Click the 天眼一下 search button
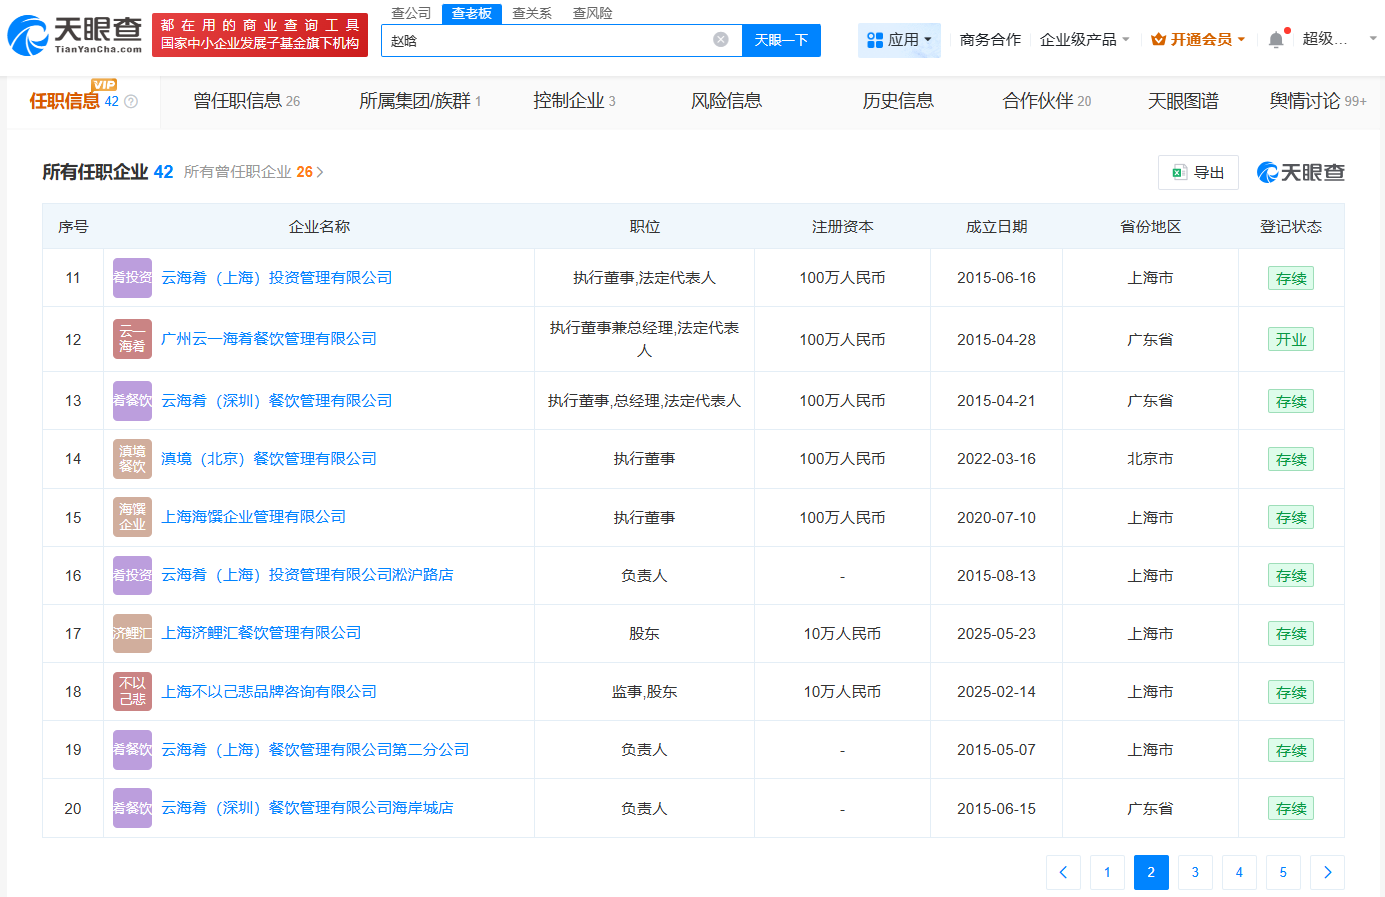The height and width of the screenshot is (897, 1385). coord(781,40)
